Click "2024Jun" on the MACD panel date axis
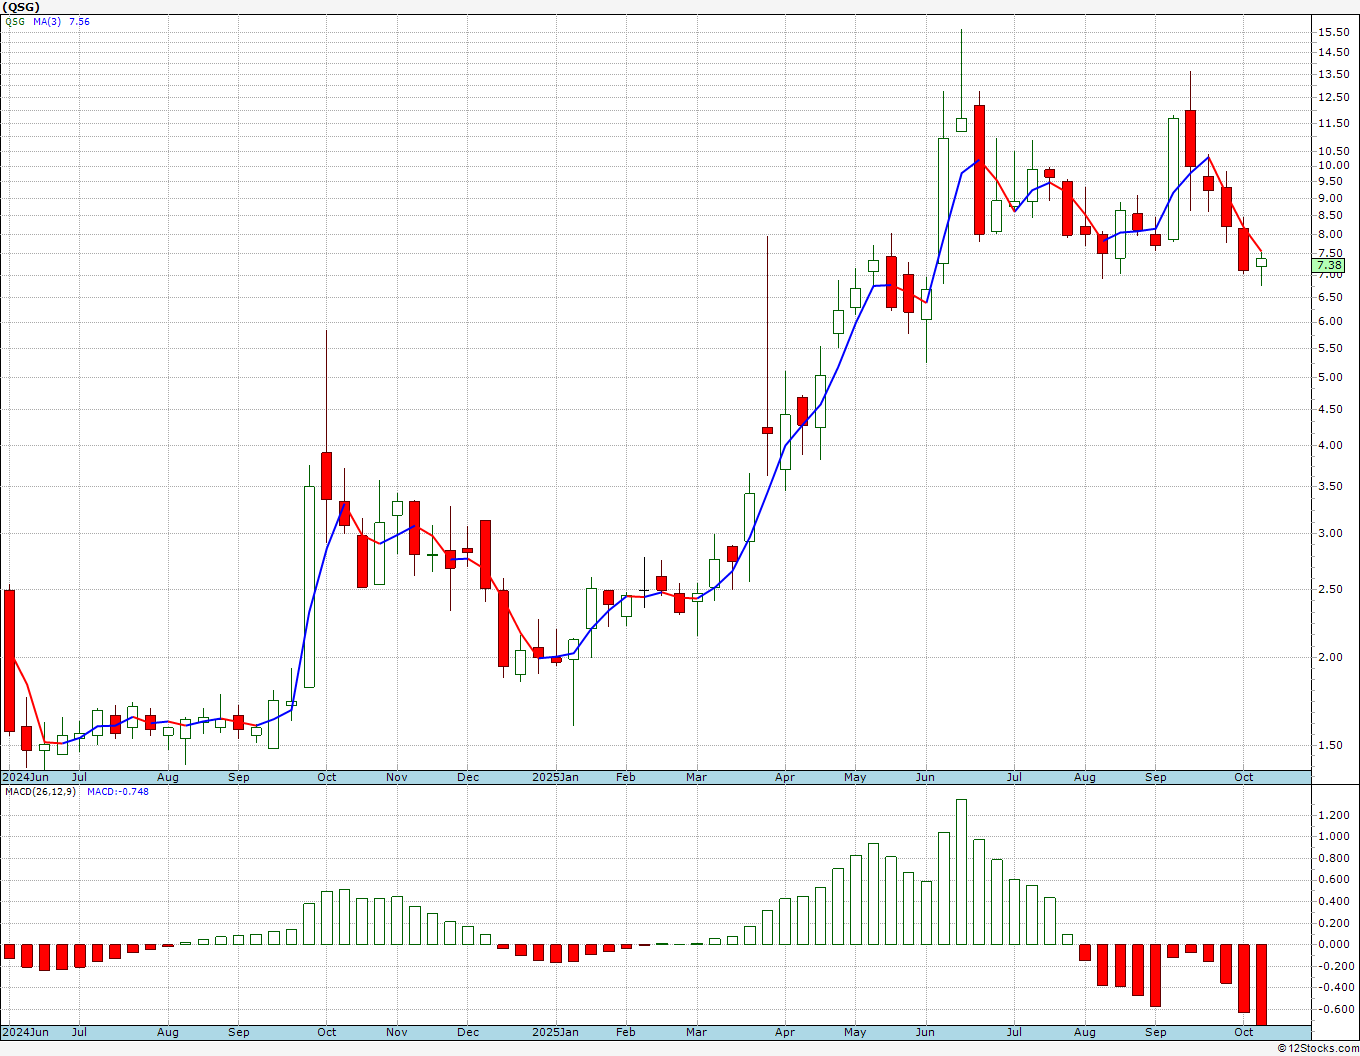Image resolution: width=1360 pixels, height=1056 pixels. click(25, 1032)
